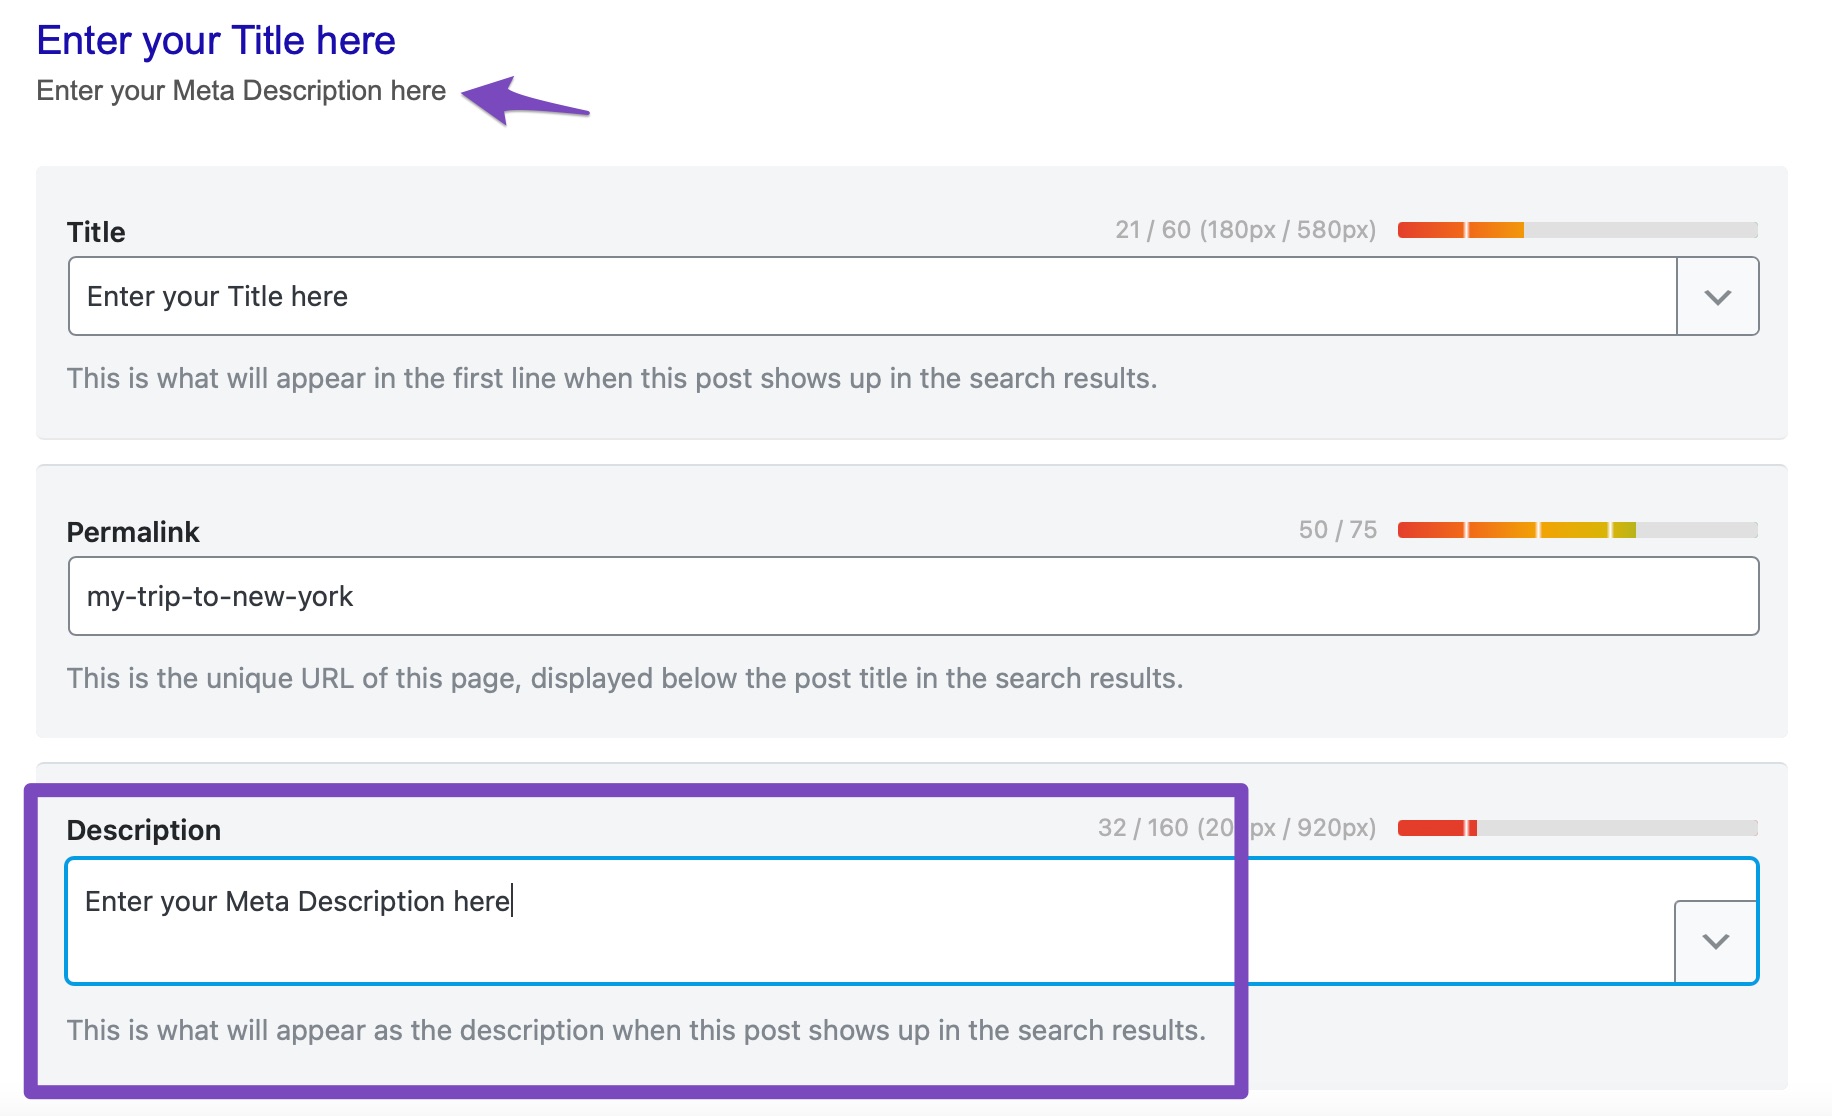Open the Title variables dropdown chevron
This screenshot has height=1116, width=1832.
[1716, 296]
